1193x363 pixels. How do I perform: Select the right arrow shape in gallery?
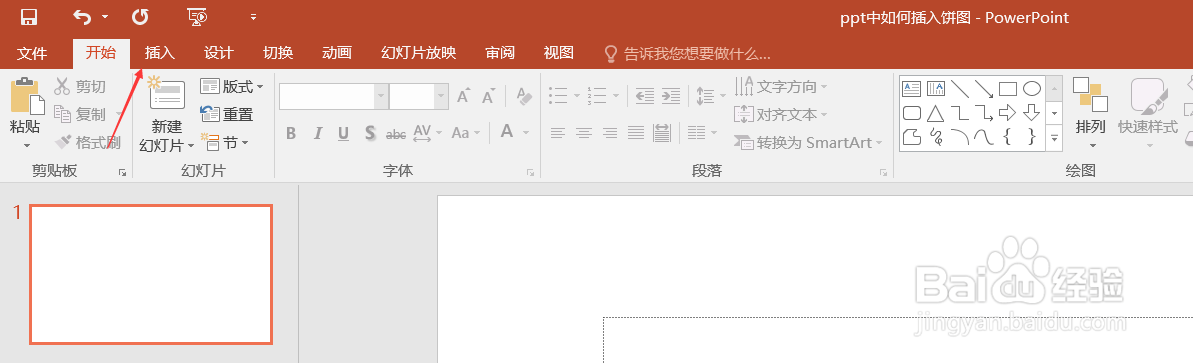tap(1007, 113)
